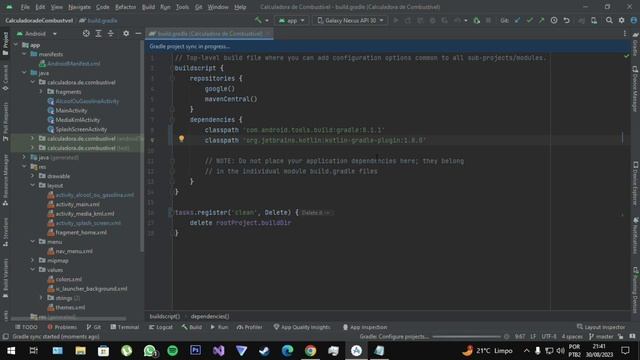Click the Windows Start button
This screenshot has width=640, height=360.
coord(11,351)
